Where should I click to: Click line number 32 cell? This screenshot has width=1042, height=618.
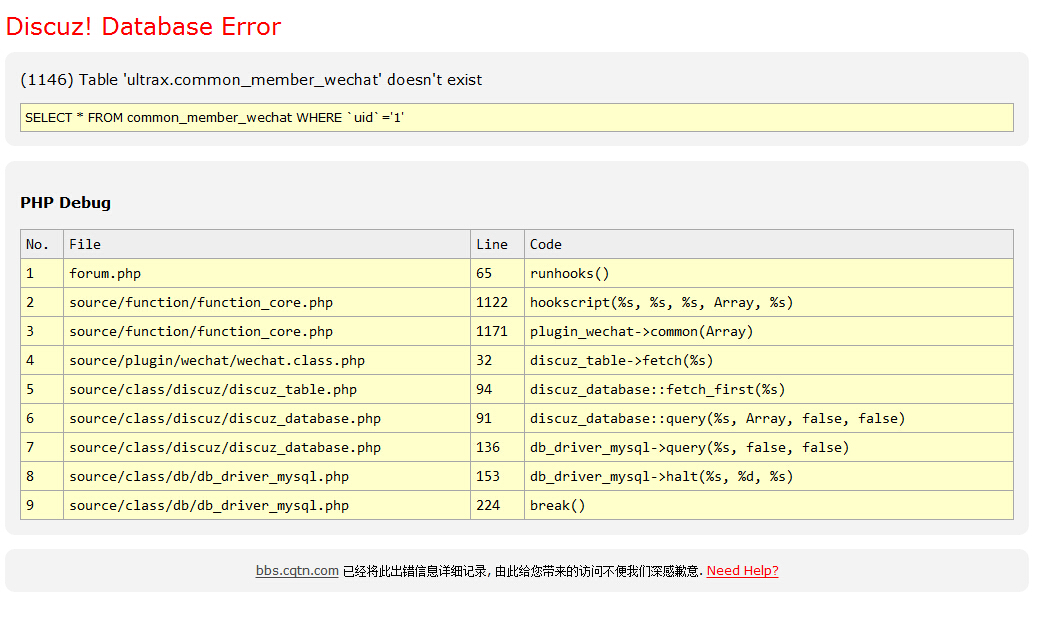pos(497,360)
